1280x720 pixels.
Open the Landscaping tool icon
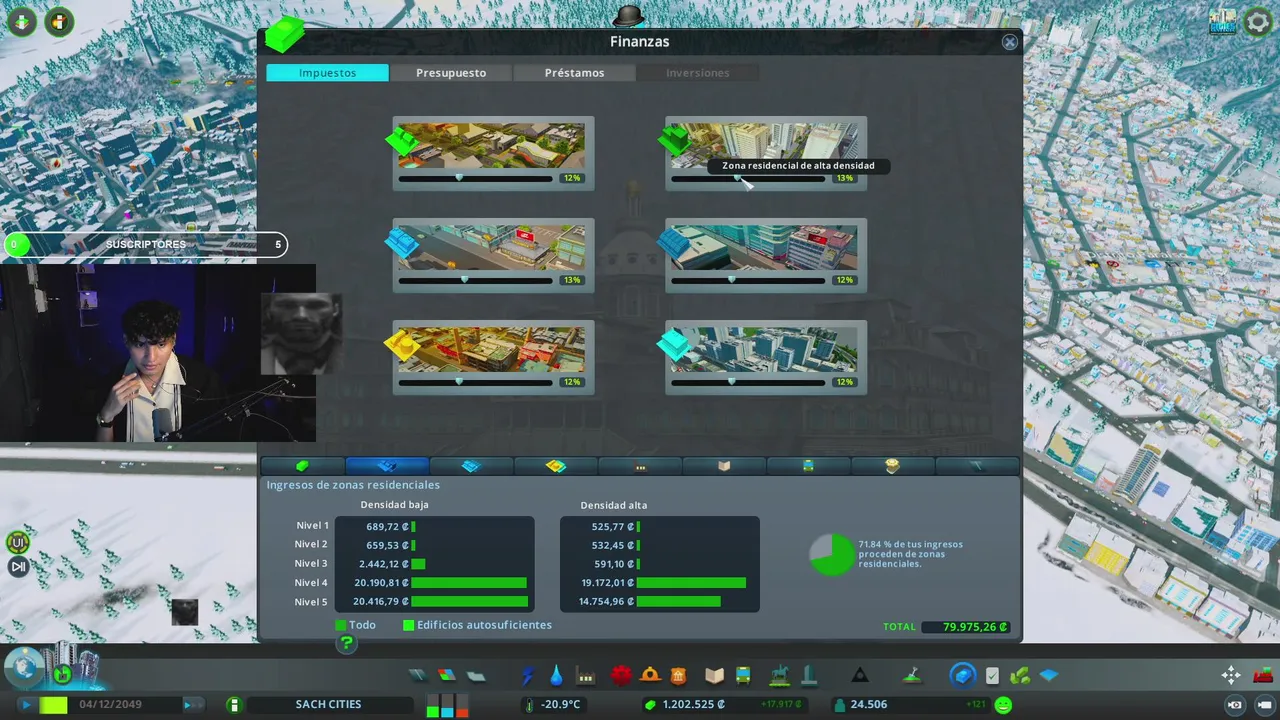point(912,676)
